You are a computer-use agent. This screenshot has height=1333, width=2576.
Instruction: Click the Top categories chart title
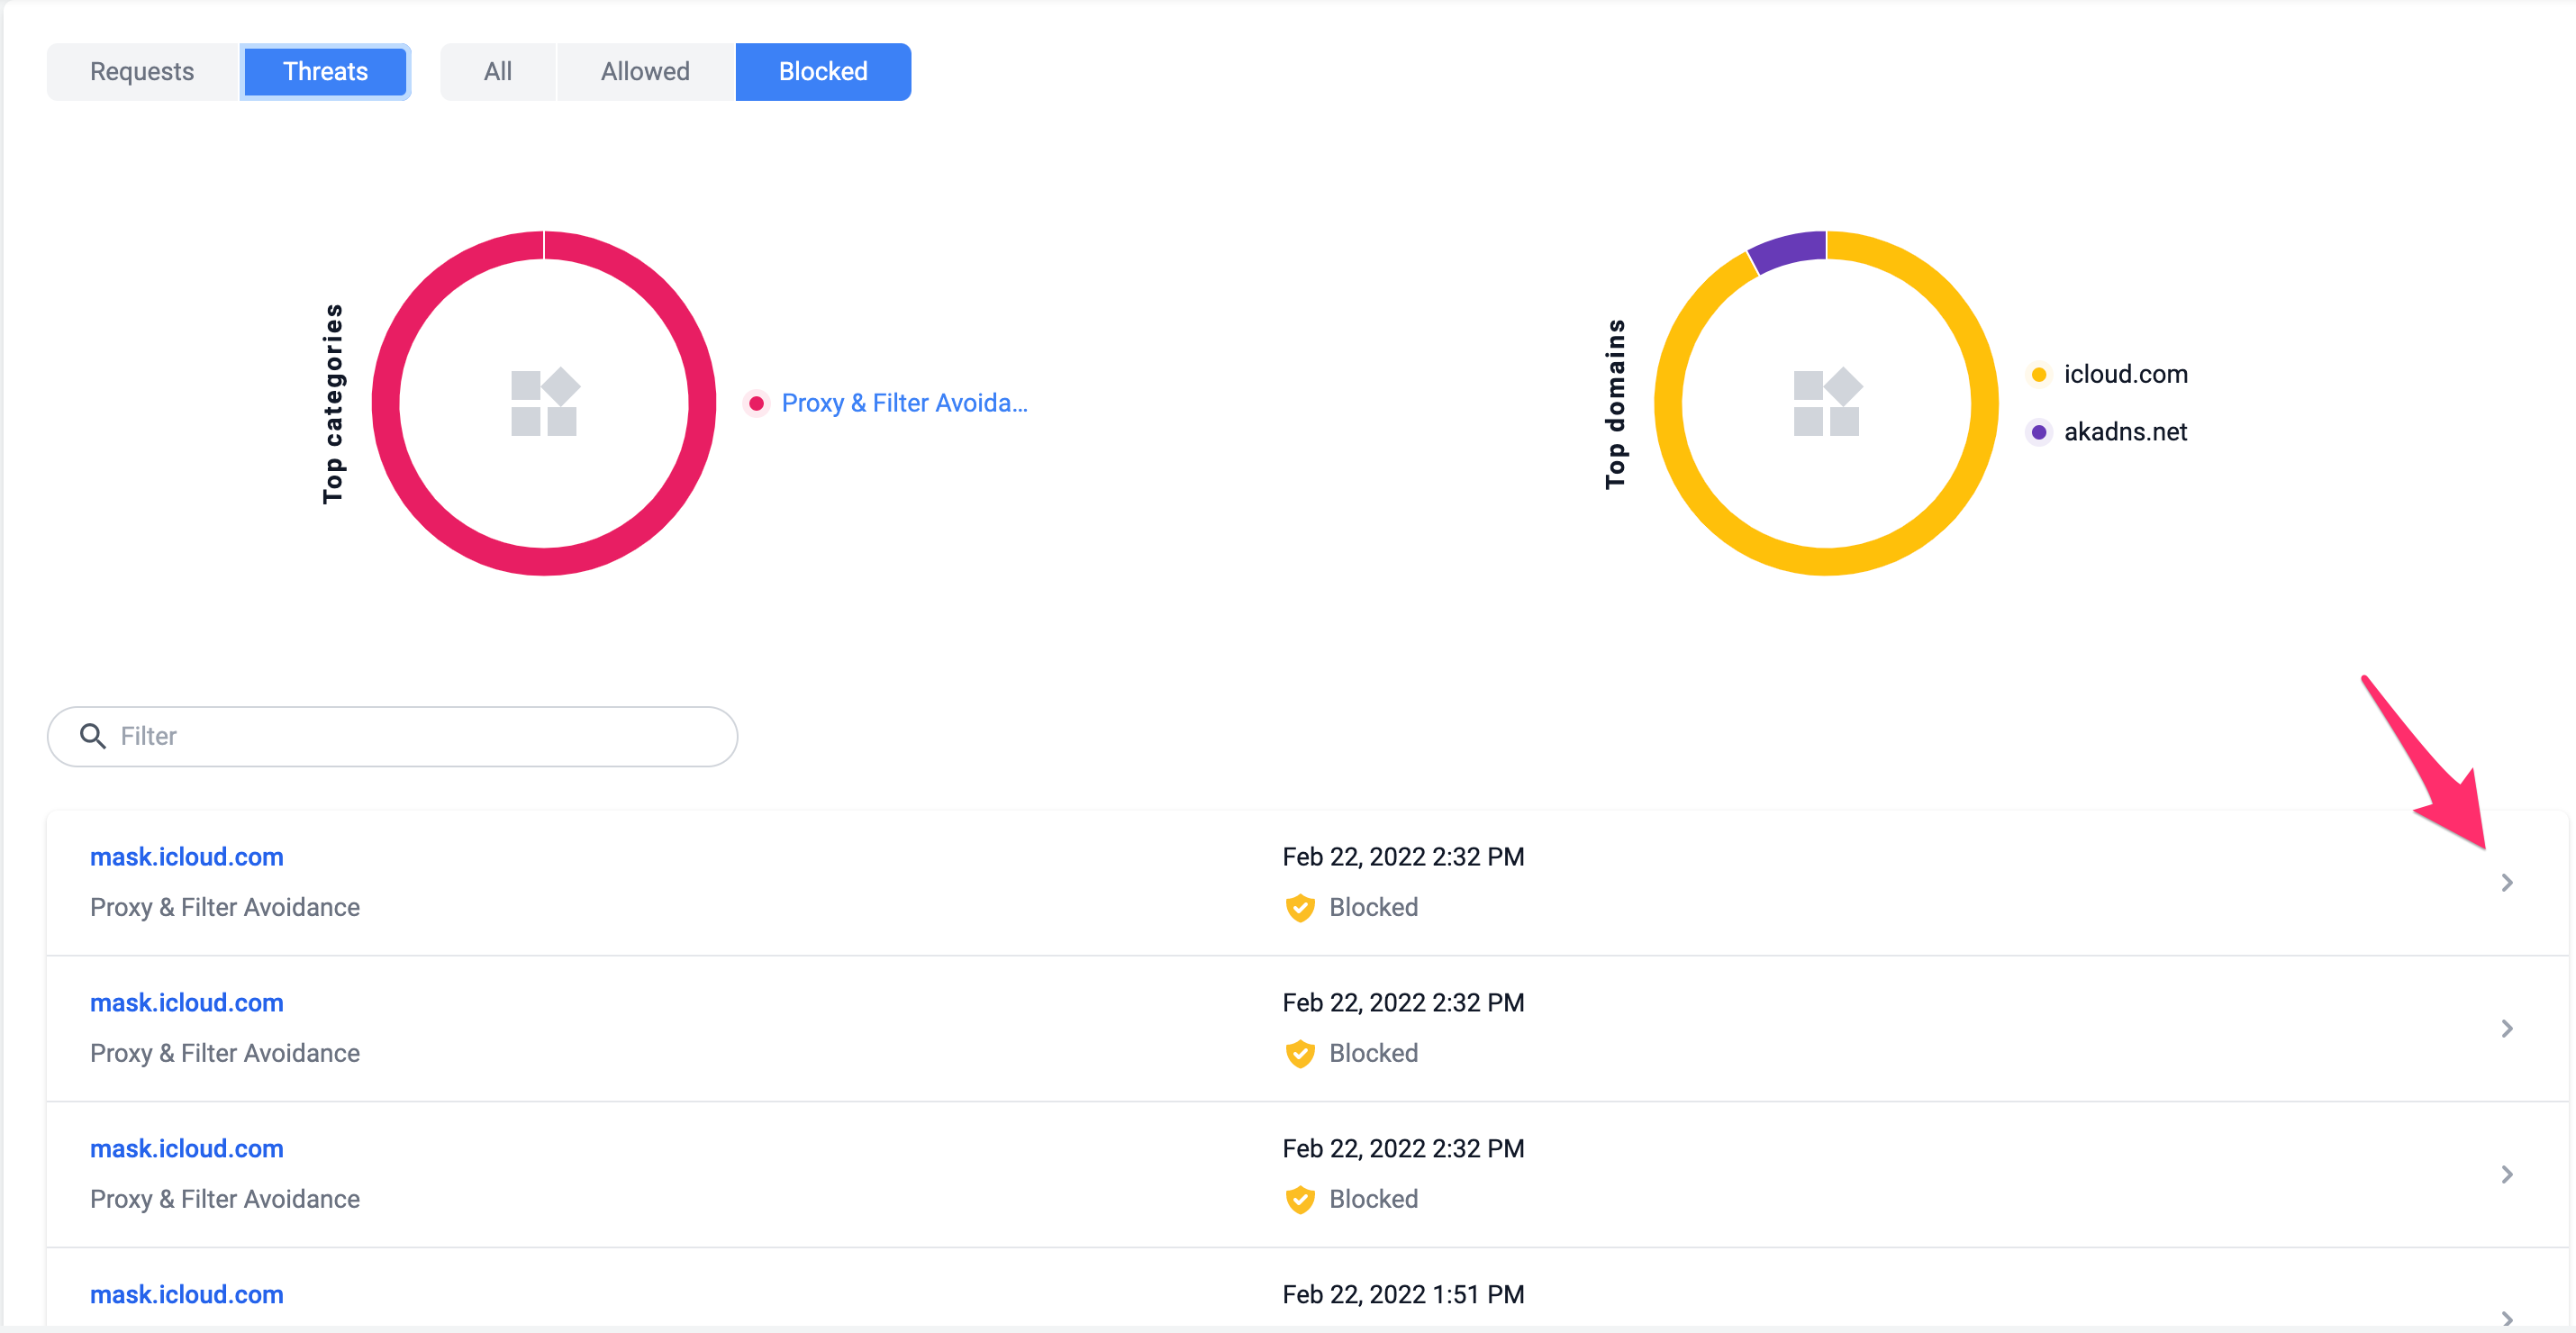coord(333,404)
